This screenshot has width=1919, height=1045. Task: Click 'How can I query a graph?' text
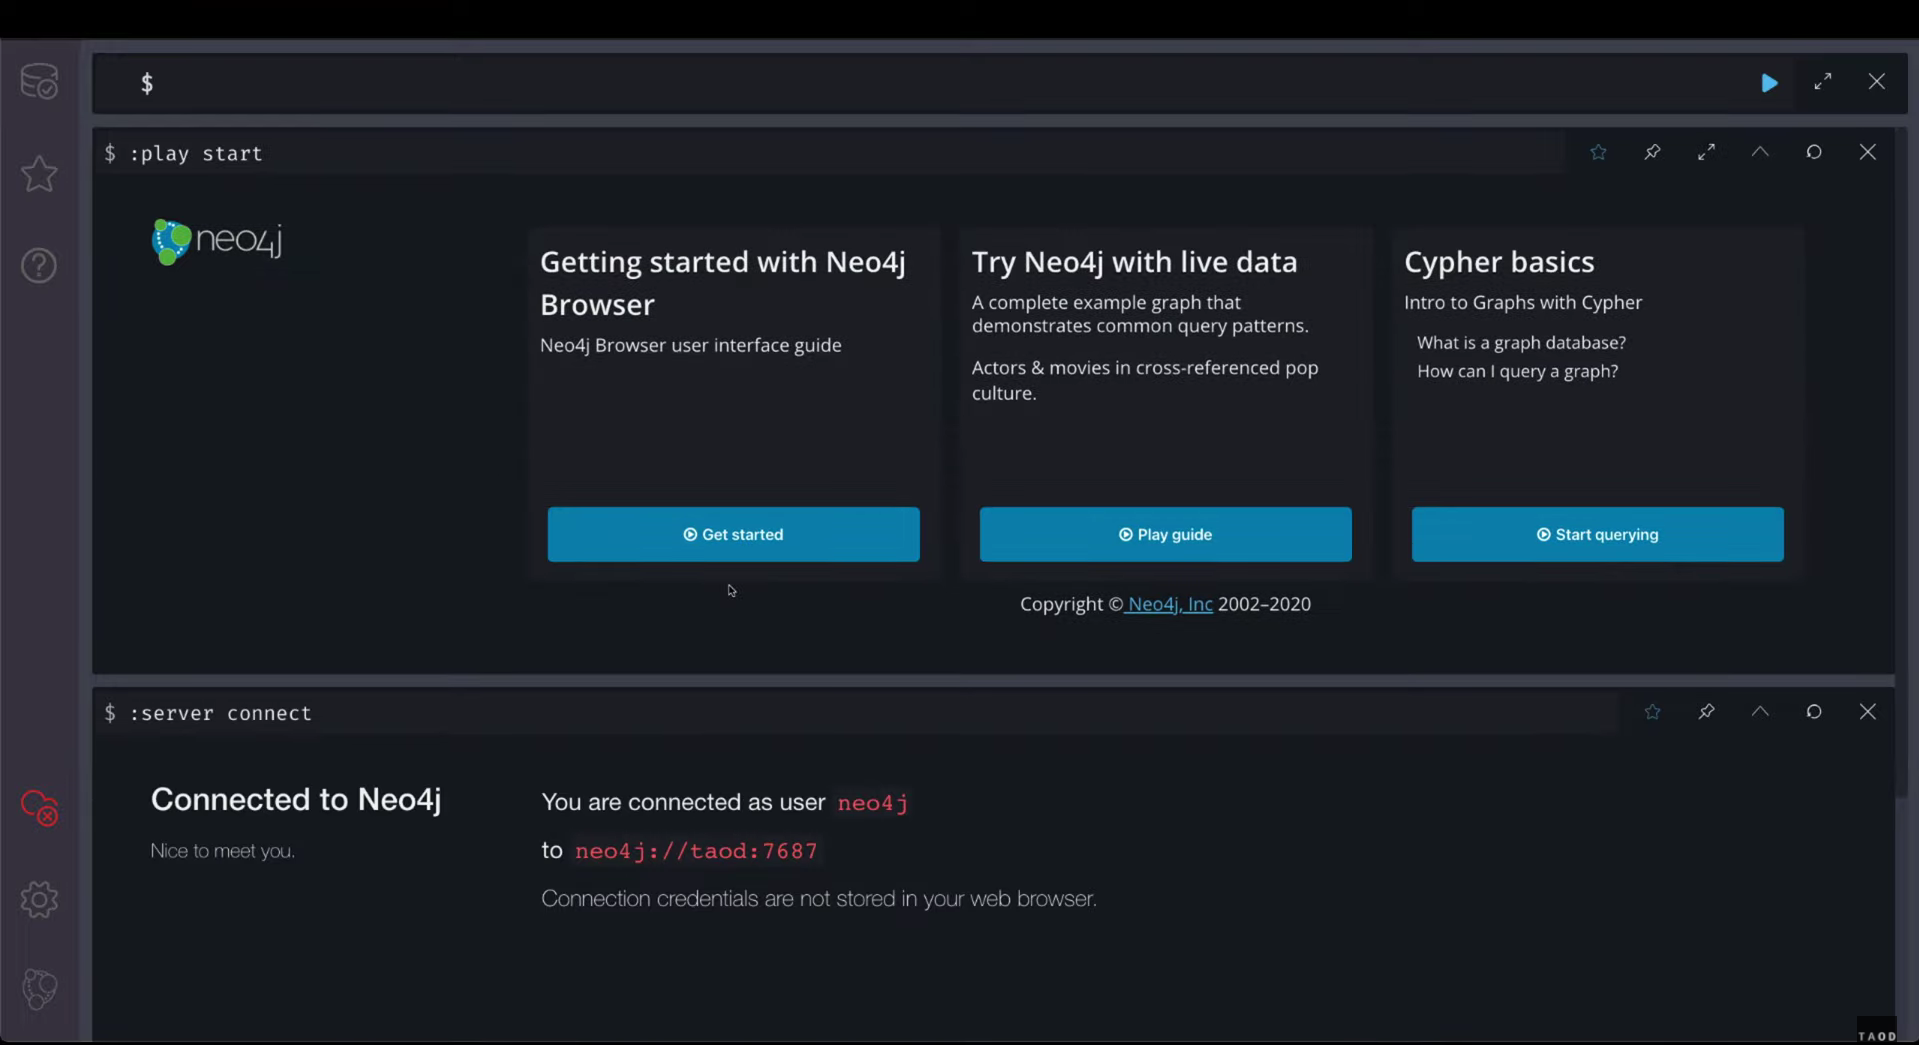coord(1517,371)
